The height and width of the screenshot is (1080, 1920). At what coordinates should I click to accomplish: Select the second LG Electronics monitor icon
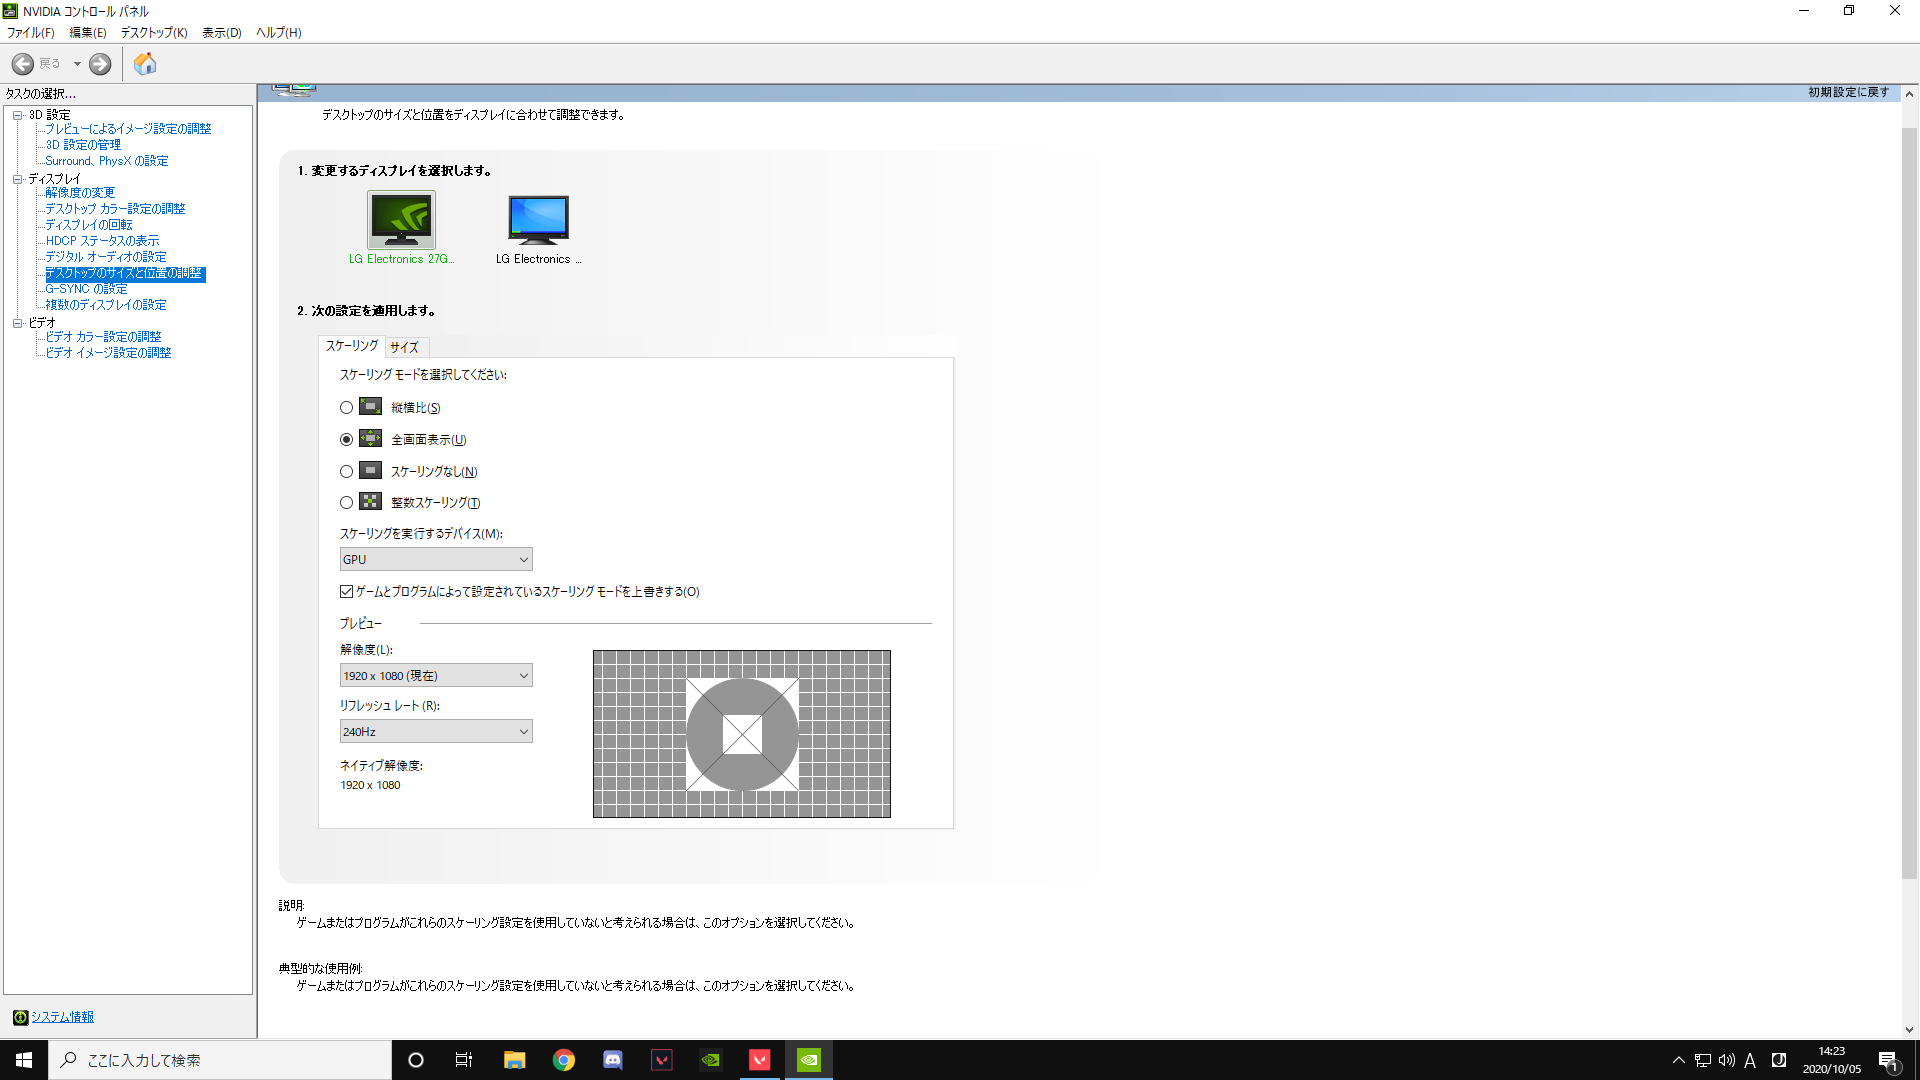coord(538,220)
